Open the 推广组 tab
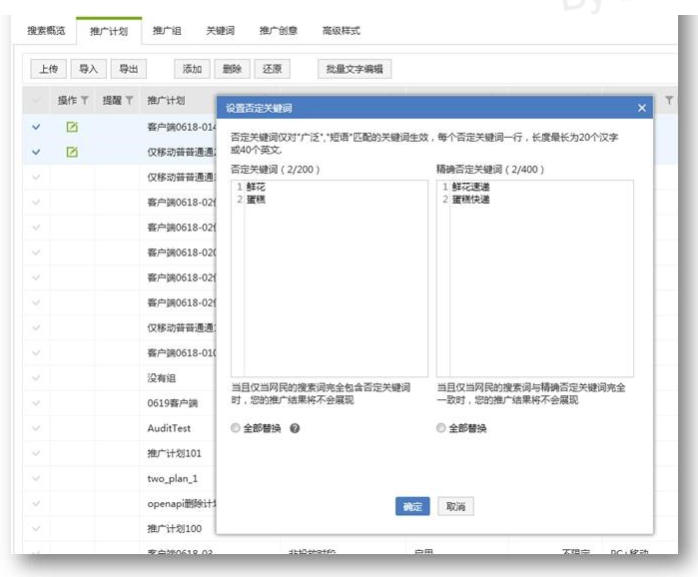The image size is (698, 577). 167,31
